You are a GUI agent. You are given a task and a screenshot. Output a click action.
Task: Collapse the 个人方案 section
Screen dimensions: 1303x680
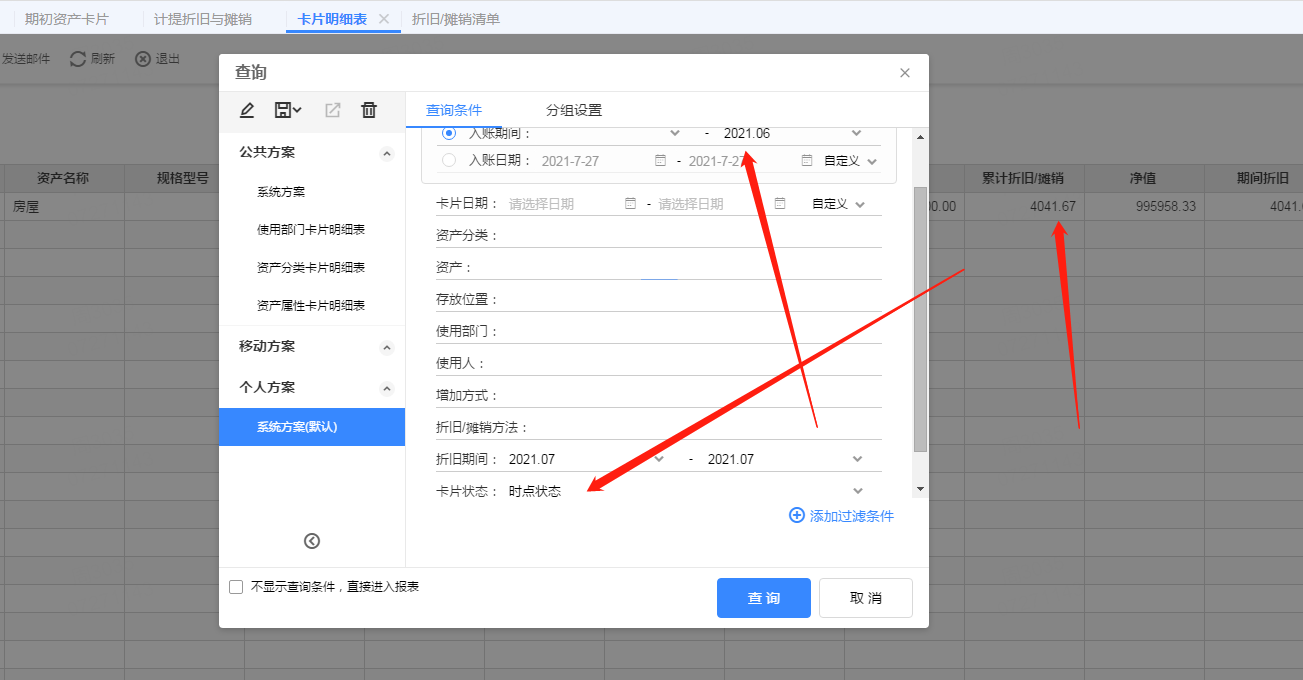pyautogui.click(x=388, y=389)
